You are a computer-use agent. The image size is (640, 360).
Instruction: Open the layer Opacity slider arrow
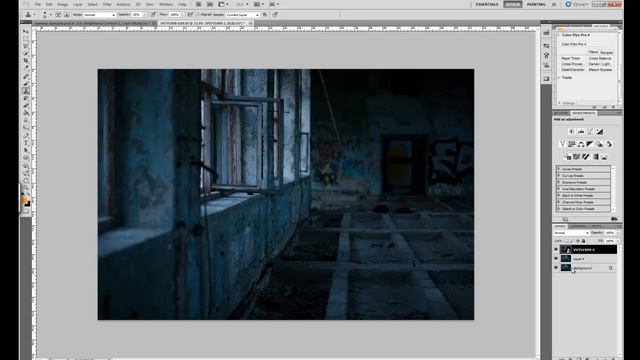(618, 233)
